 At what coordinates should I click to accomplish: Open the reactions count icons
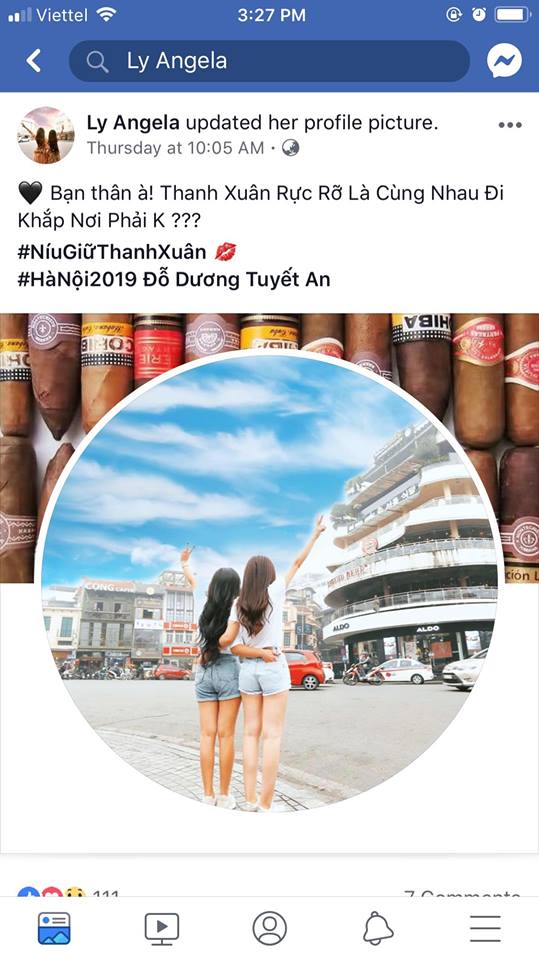click(x=52, y=893)
